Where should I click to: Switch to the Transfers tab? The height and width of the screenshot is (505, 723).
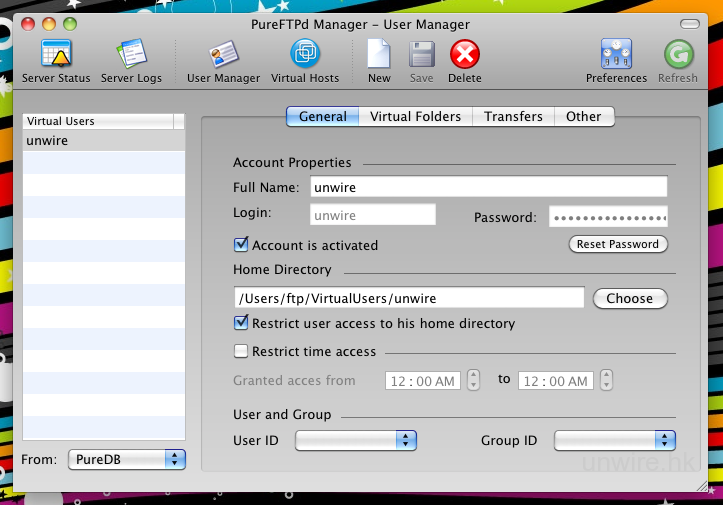point(513,116)
